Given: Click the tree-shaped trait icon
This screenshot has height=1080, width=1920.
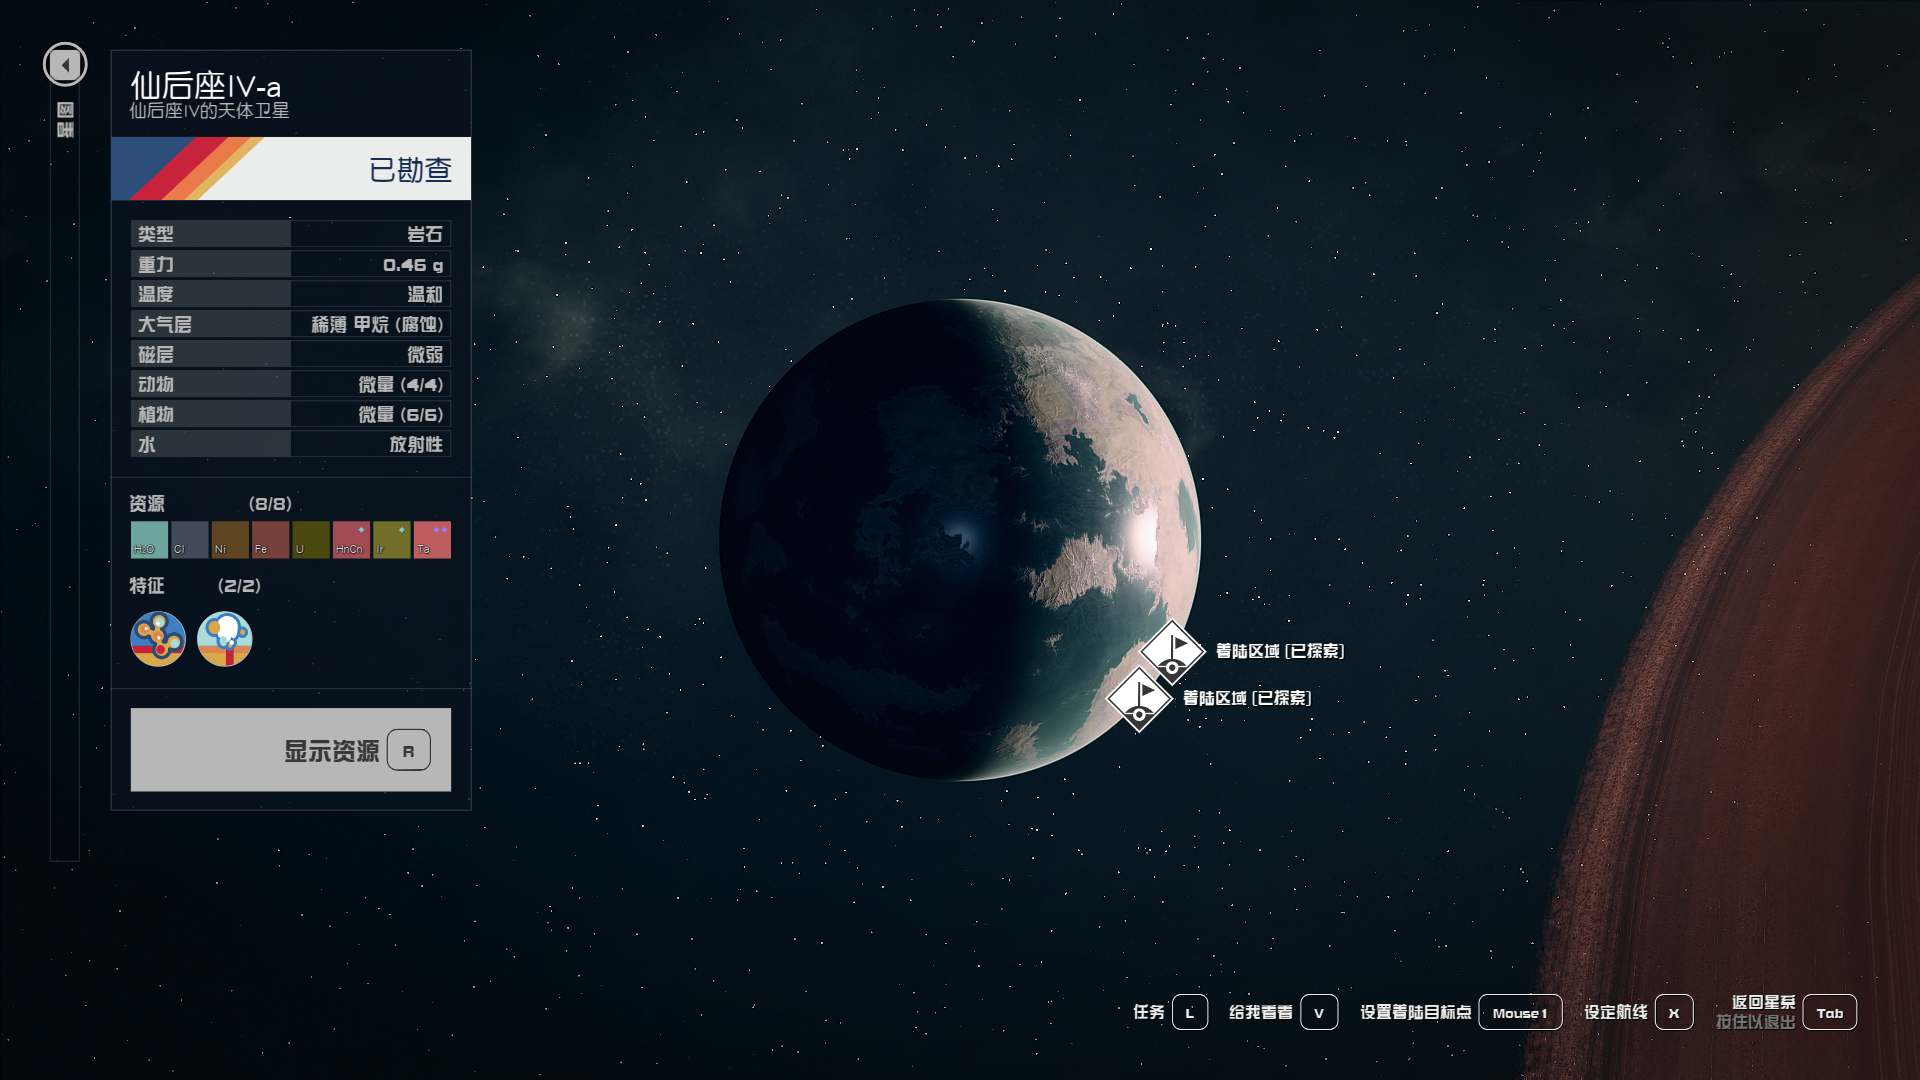Looking at the screenshot, I should click(x=225, y=639).
